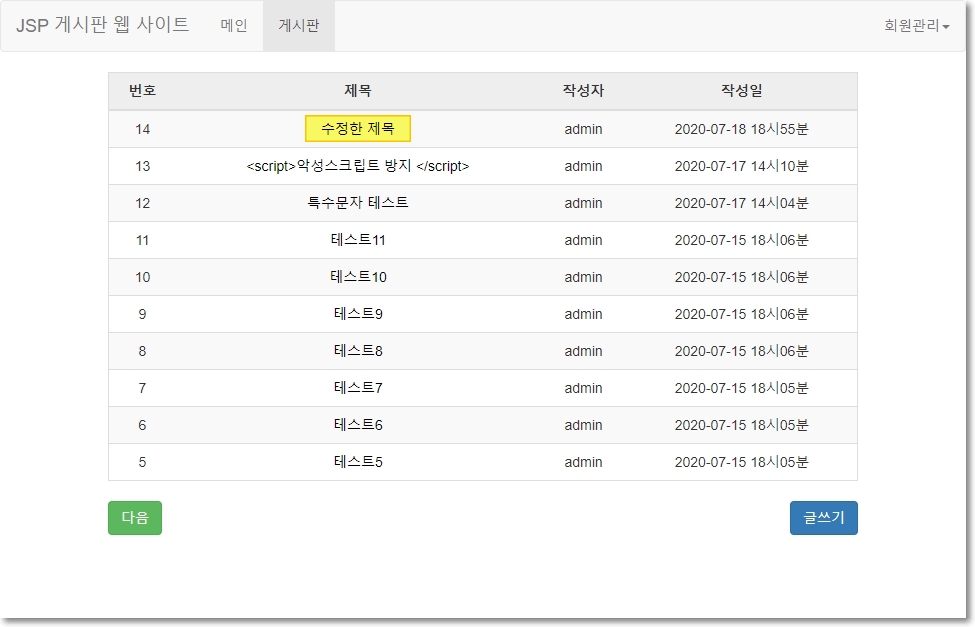Click the 번호 column header
This screenshot has width=975, height=627.
tap(142, 91)
